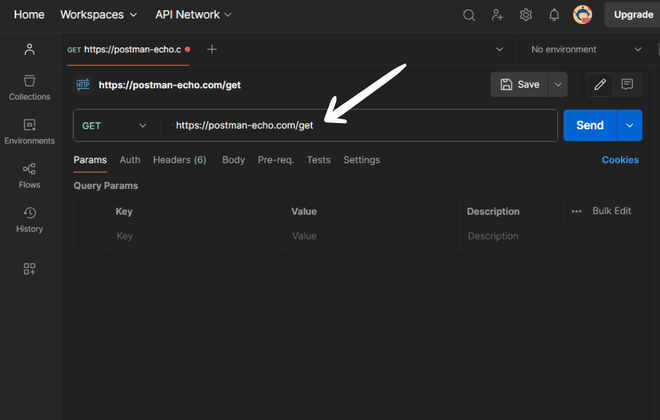Expand the Send button dropdown arrow
660x420 pixels.
click(630, 125)
